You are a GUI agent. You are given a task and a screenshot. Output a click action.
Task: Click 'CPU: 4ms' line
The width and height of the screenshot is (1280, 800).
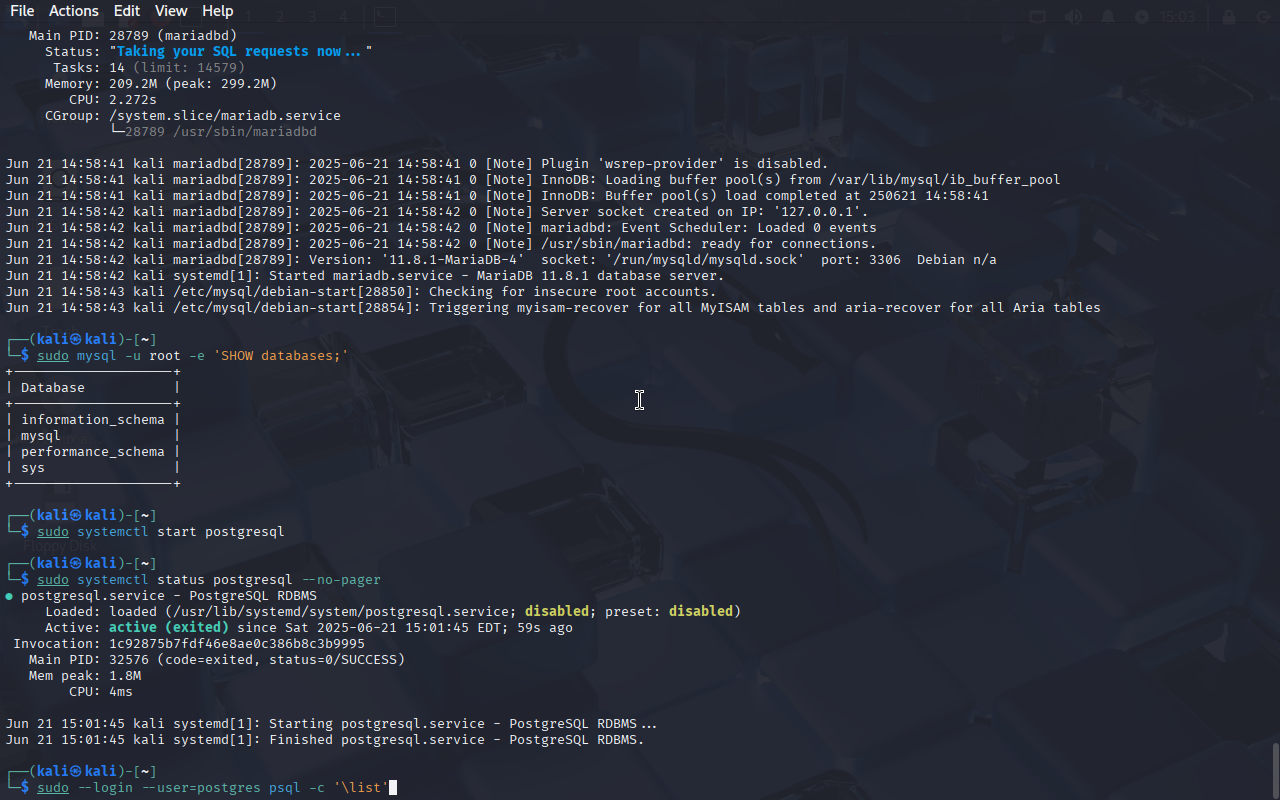point(101,691)
